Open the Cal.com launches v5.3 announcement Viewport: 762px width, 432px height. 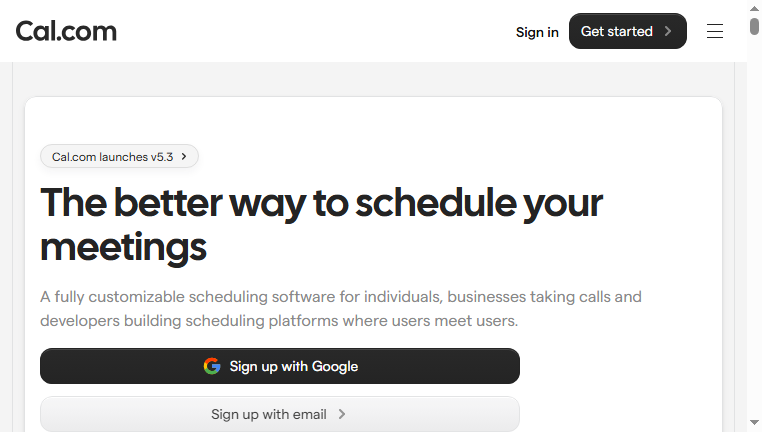[x=119, y=156]
